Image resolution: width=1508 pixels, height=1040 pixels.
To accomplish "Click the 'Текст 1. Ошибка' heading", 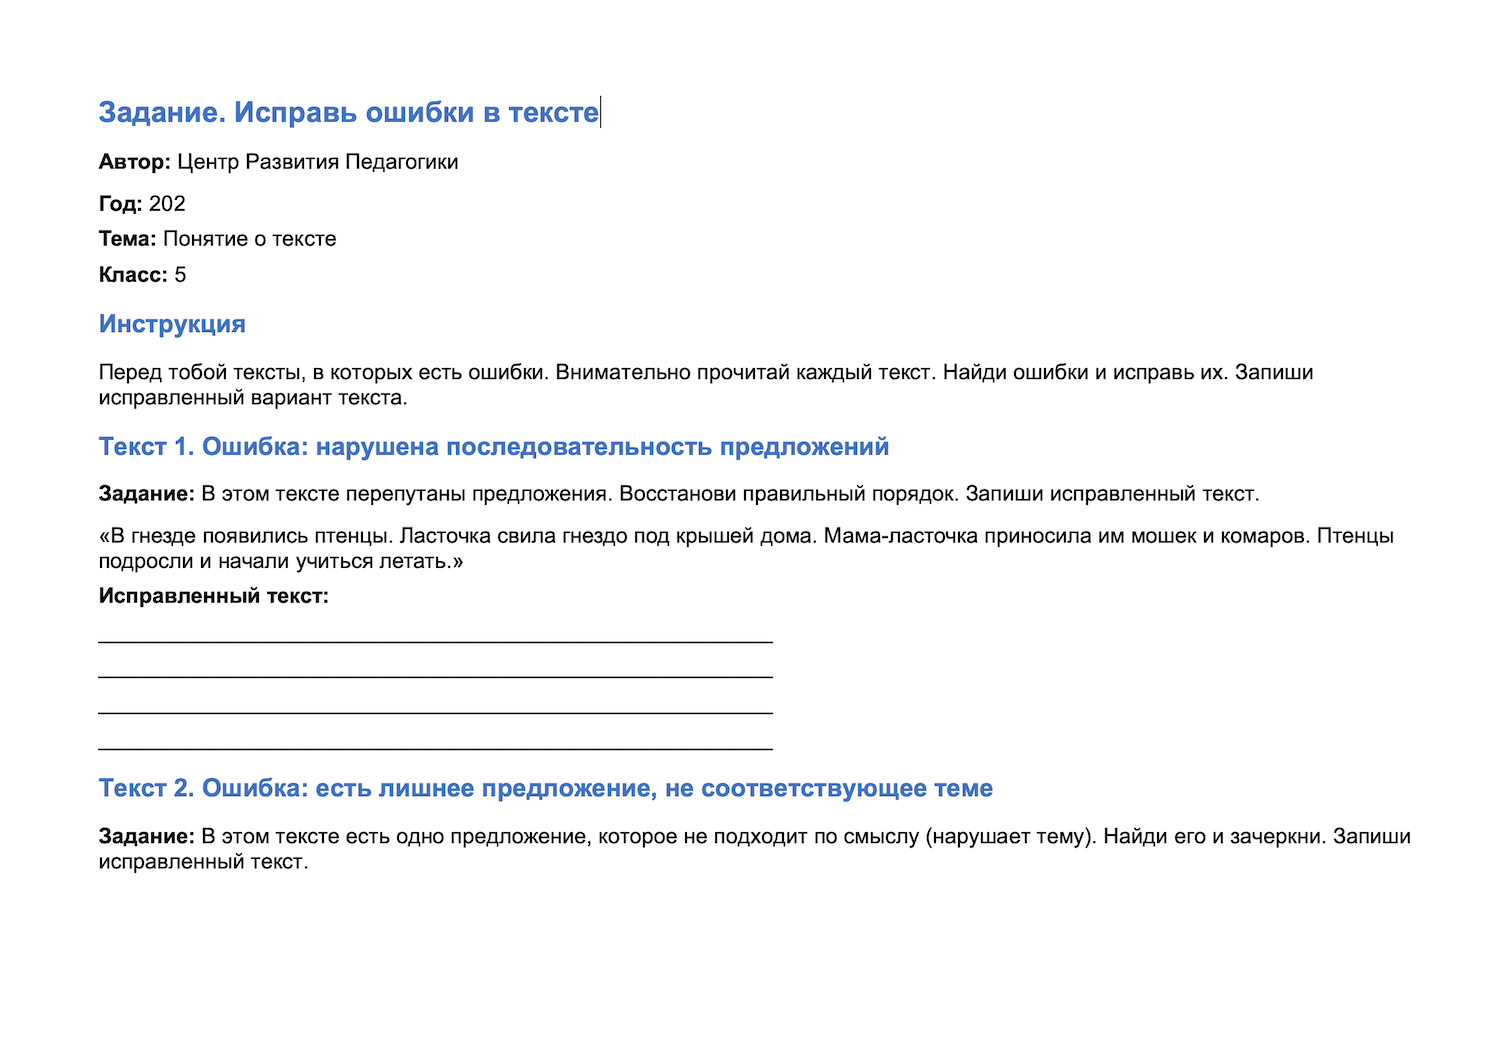I will (494, 447).
